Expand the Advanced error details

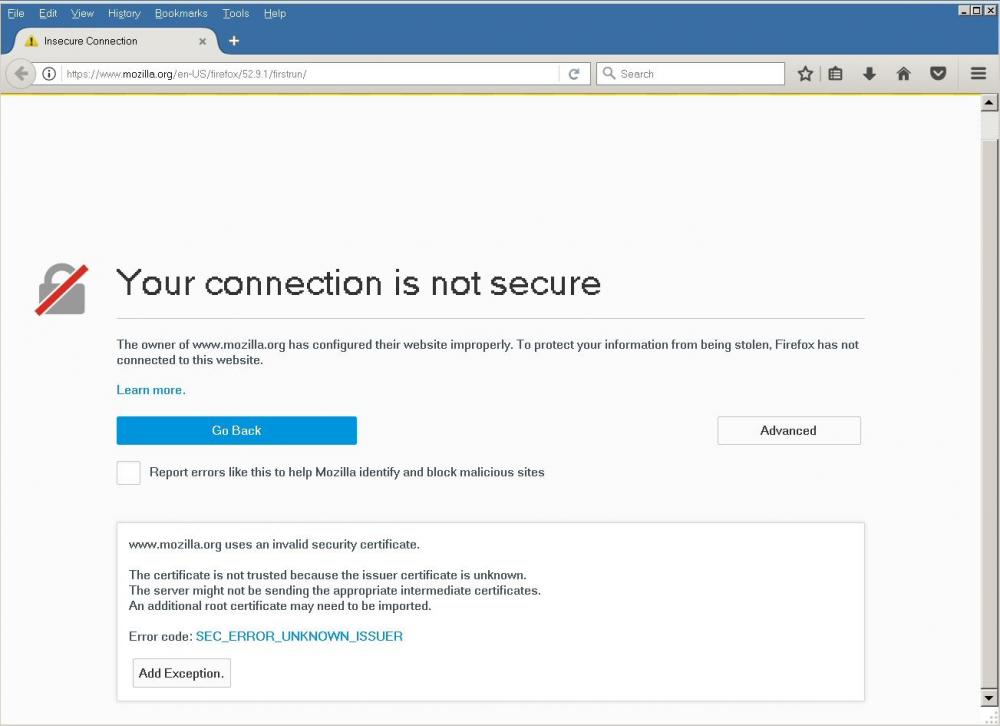coord(788,431)
